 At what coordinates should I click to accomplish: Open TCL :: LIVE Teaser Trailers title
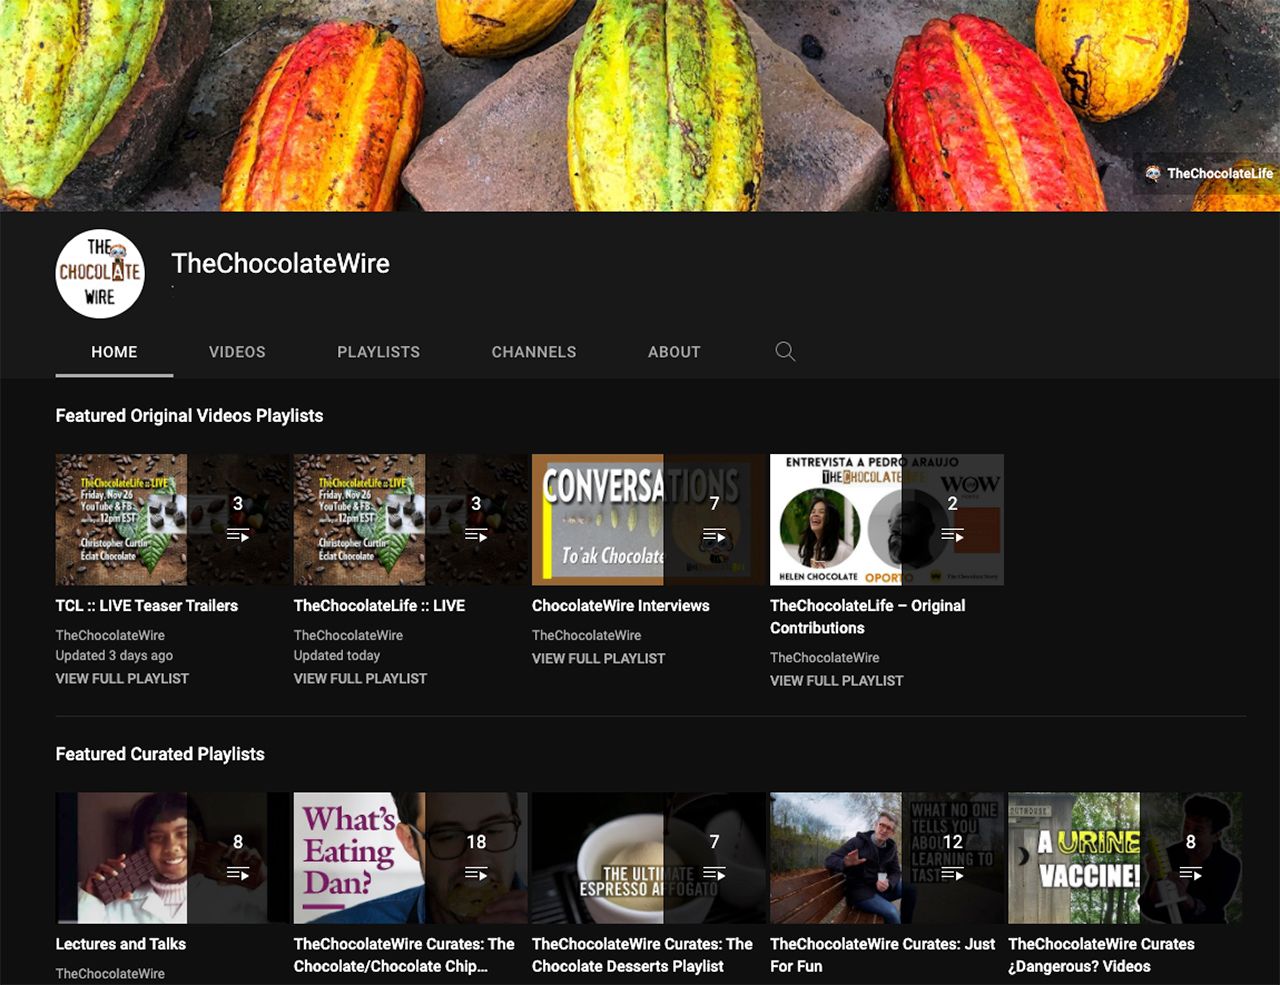(x=147, y=605)
